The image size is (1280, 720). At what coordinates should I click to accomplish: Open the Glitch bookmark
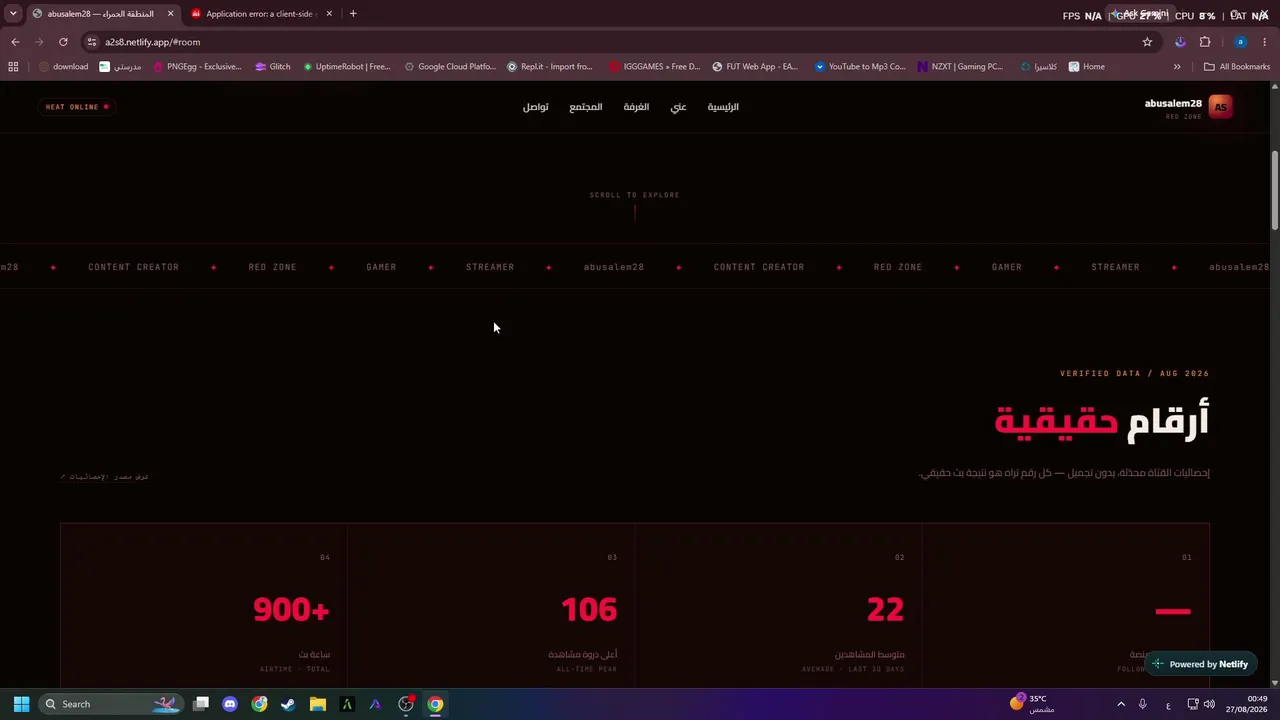[x=272, y=67]
